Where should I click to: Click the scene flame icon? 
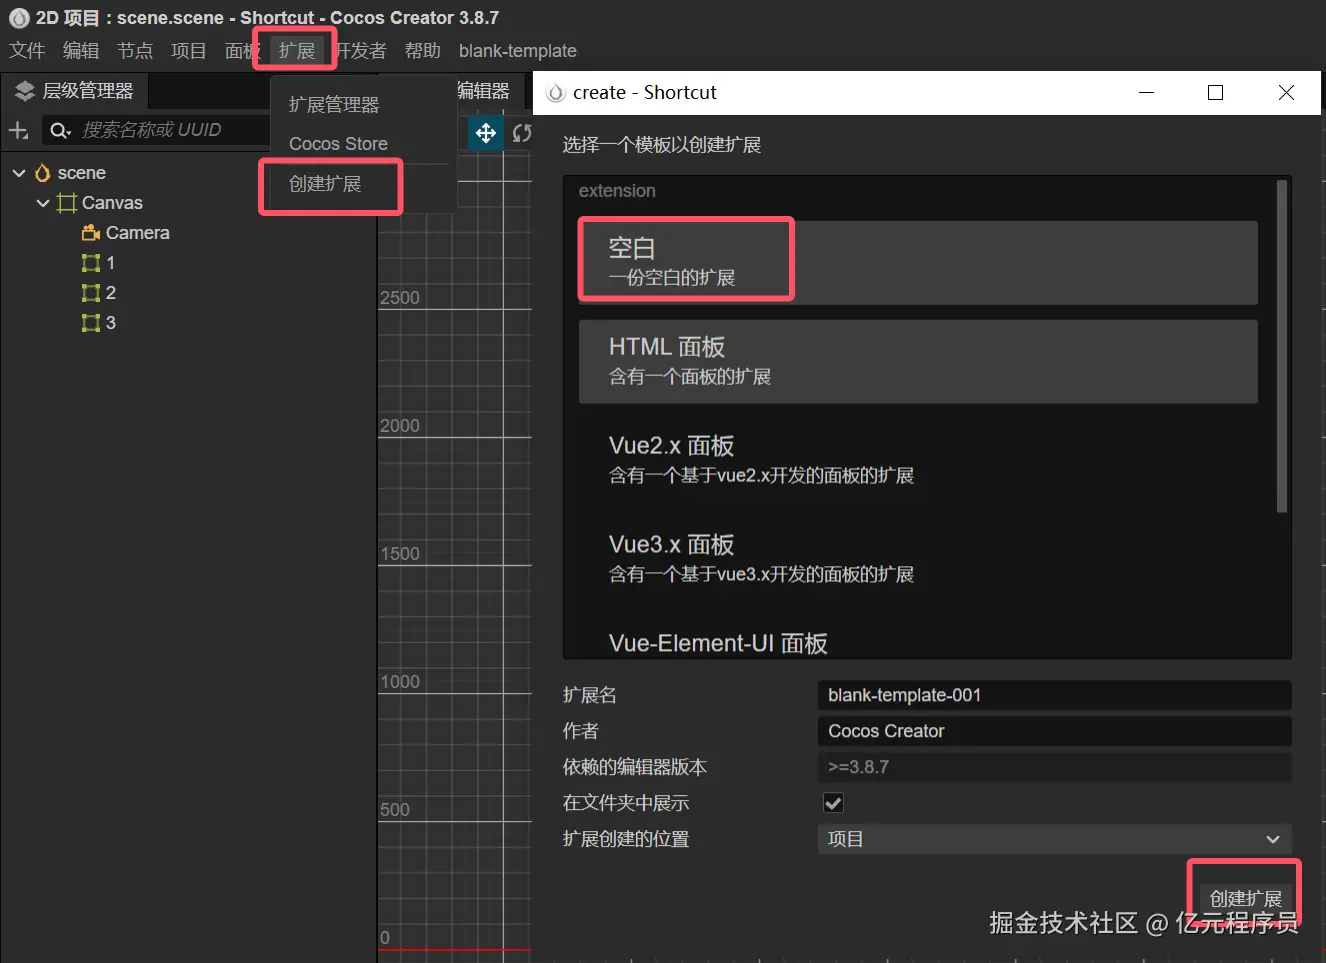42,173
